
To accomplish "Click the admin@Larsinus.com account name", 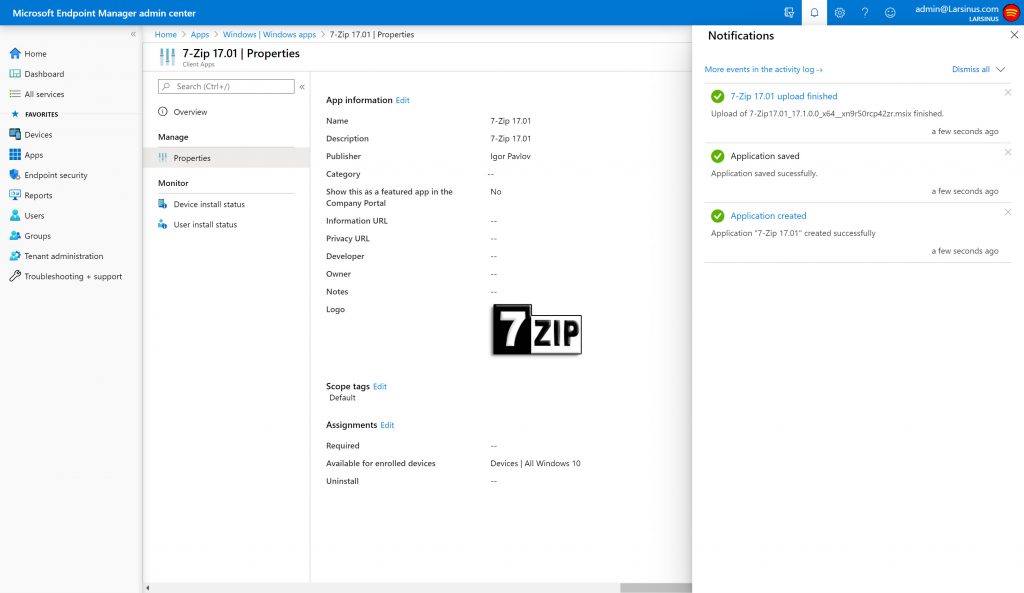I will 957,8.
